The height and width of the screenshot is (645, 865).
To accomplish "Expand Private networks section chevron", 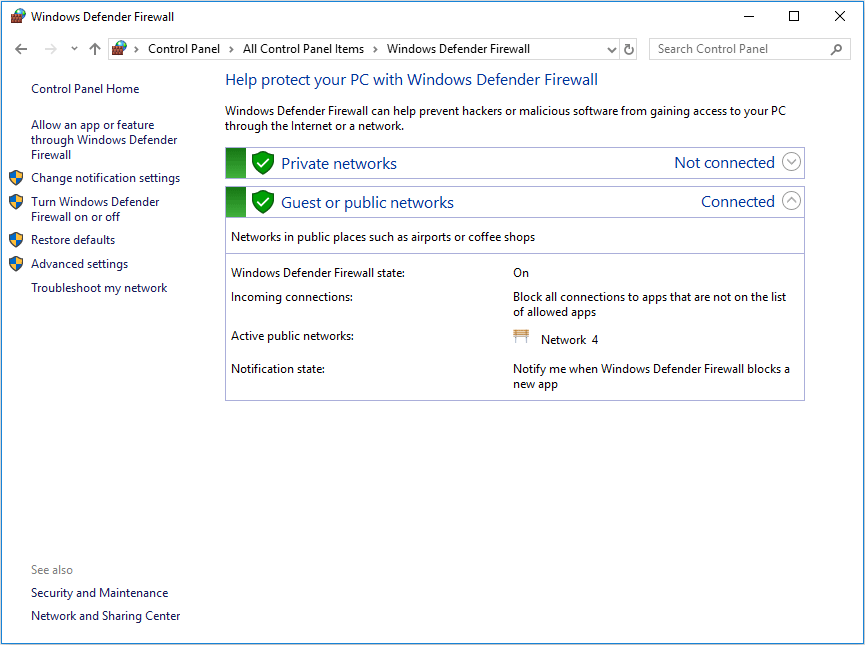I will (791, 162).
